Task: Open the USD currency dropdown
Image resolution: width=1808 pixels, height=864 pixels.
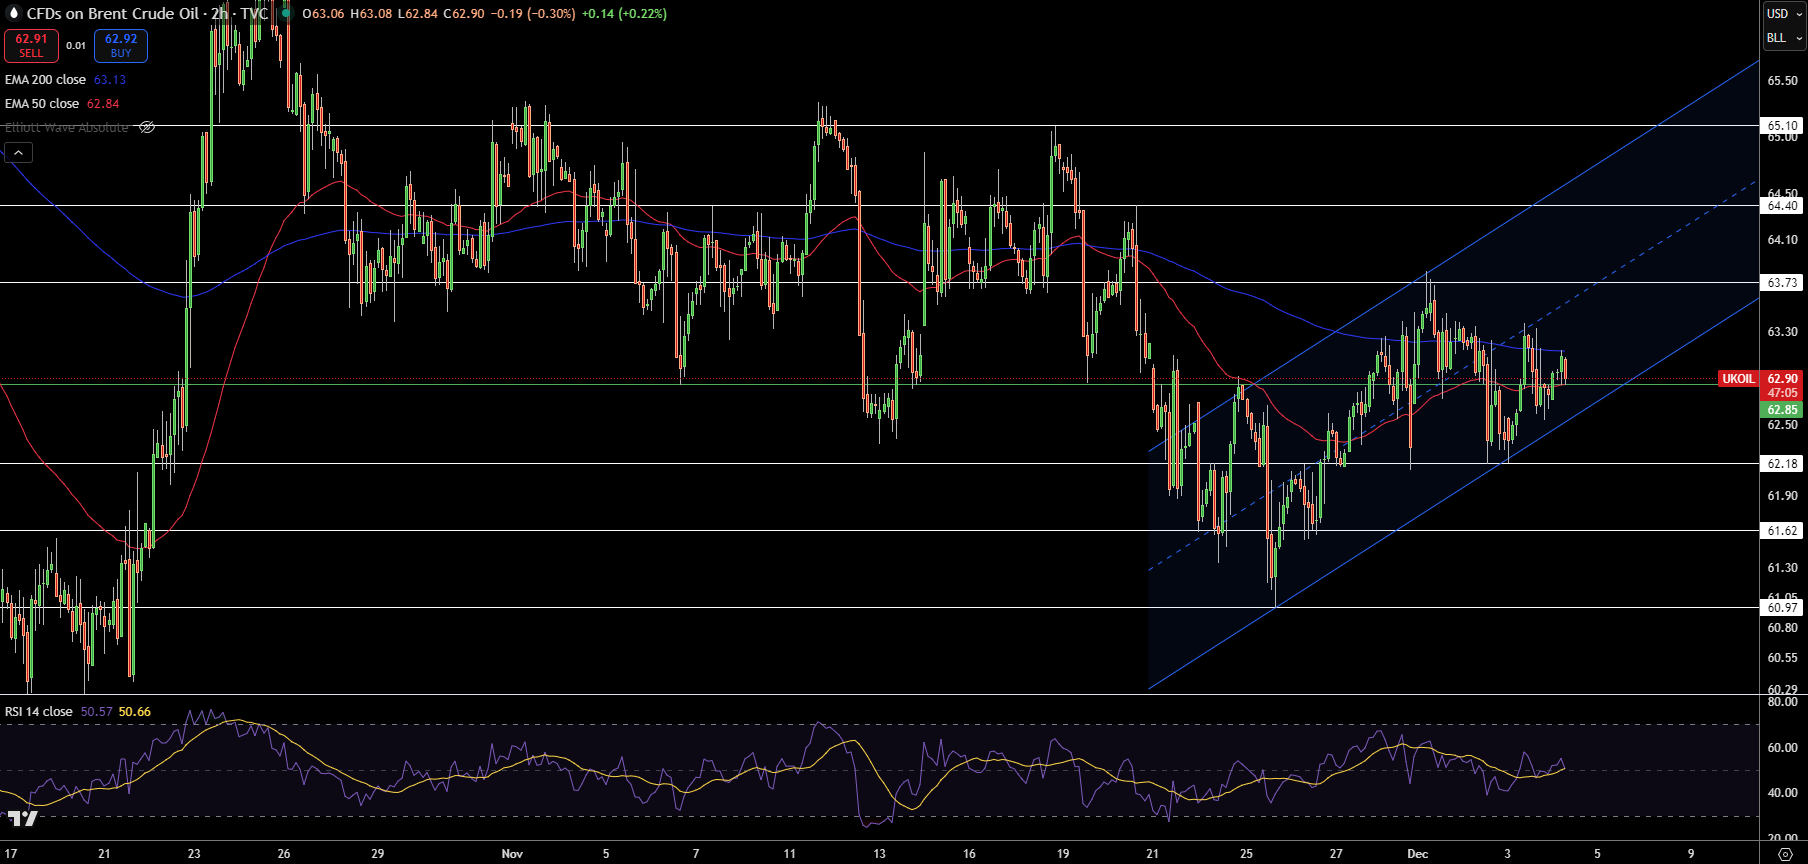Action: click(1783, 14)
